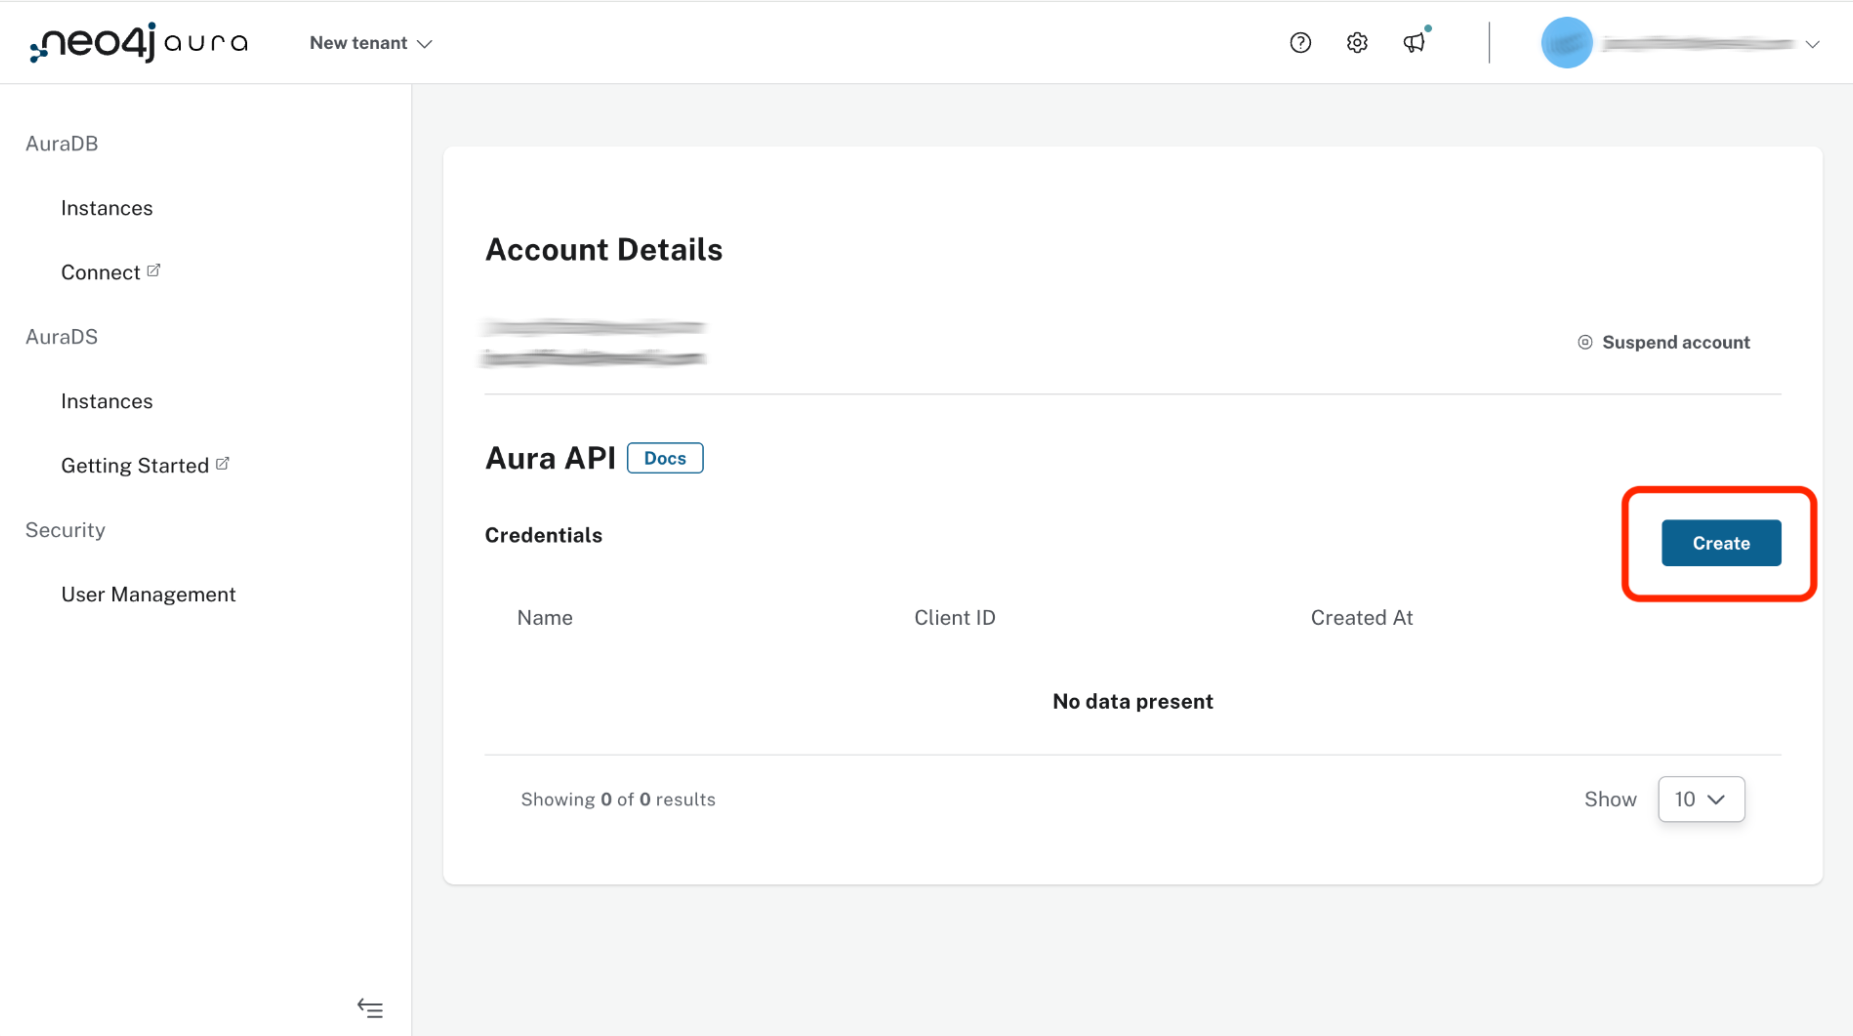Open the announcements megaphone icon

point(1414,42)
